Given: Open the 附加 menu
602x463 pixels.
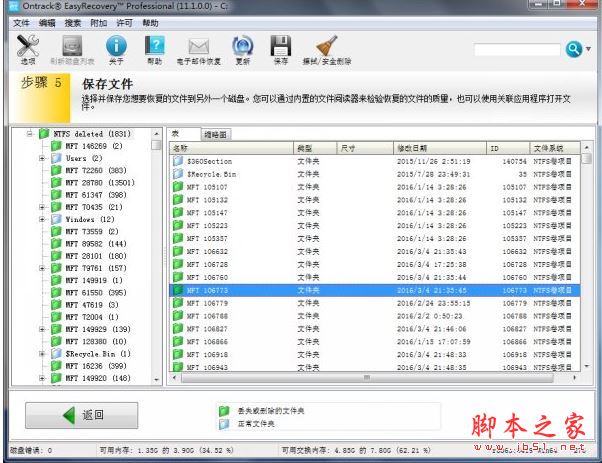Looking at the screenshot, I should (99, 23).
